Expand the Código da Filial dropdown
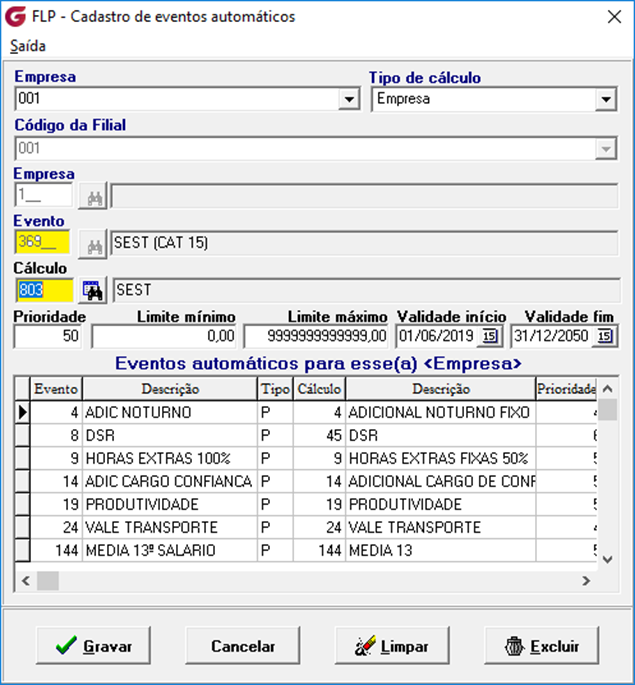This screenshot has height=685, width=635. [x=606, y=149]
